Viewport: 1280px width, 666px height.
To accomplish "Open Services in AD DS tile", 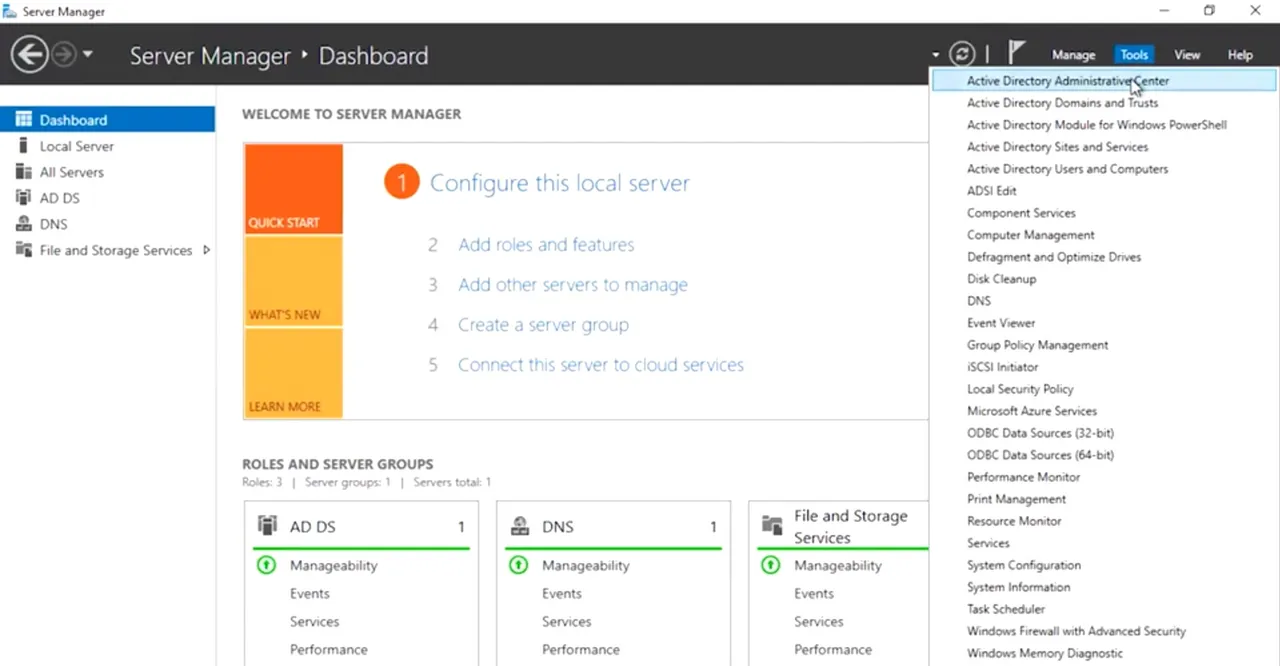I will (x=315, y=621).
